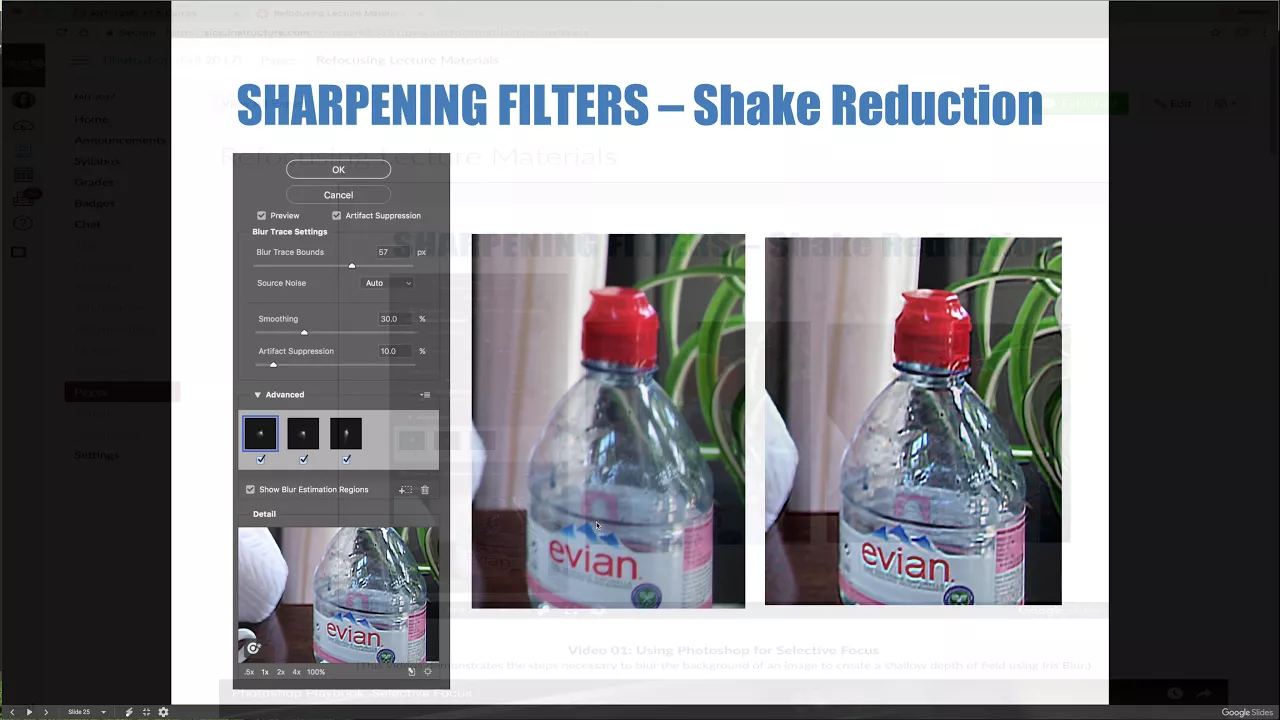Click the loupe target icon beside undock
The image size is (1280, 720).
[x=428, y=672]
